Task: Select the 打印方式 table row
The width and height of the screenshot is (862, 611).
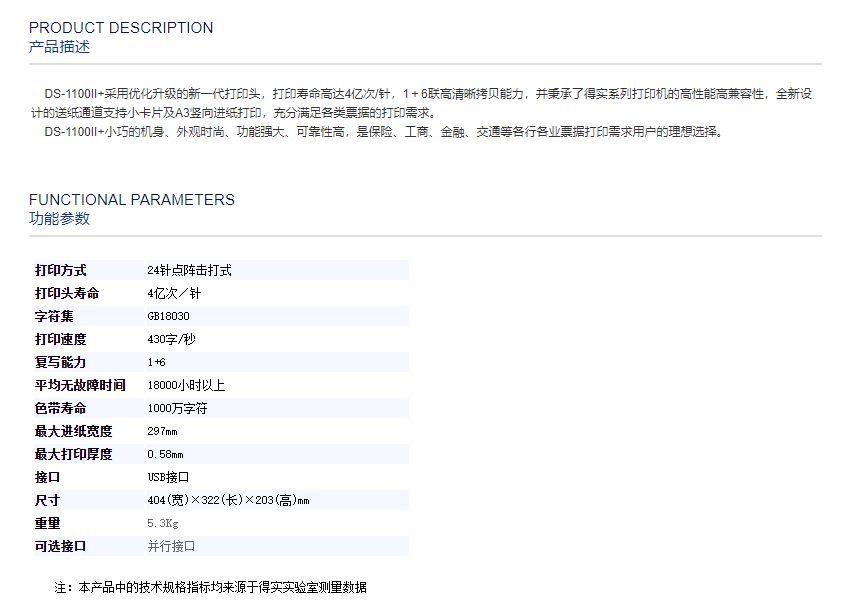Action: [200, 269]
